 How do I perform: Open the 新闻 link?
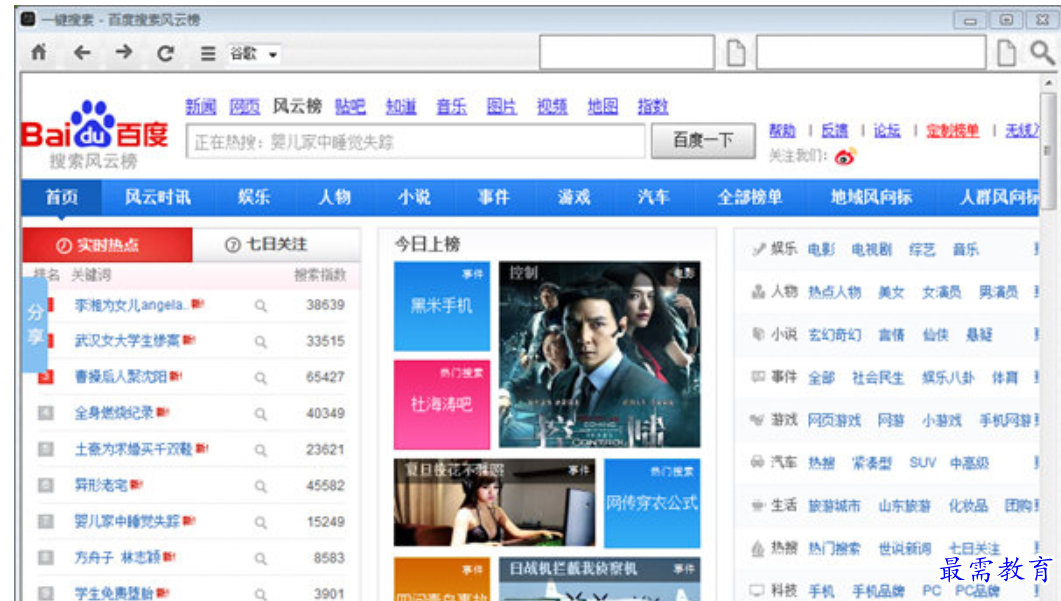point(201,106)
